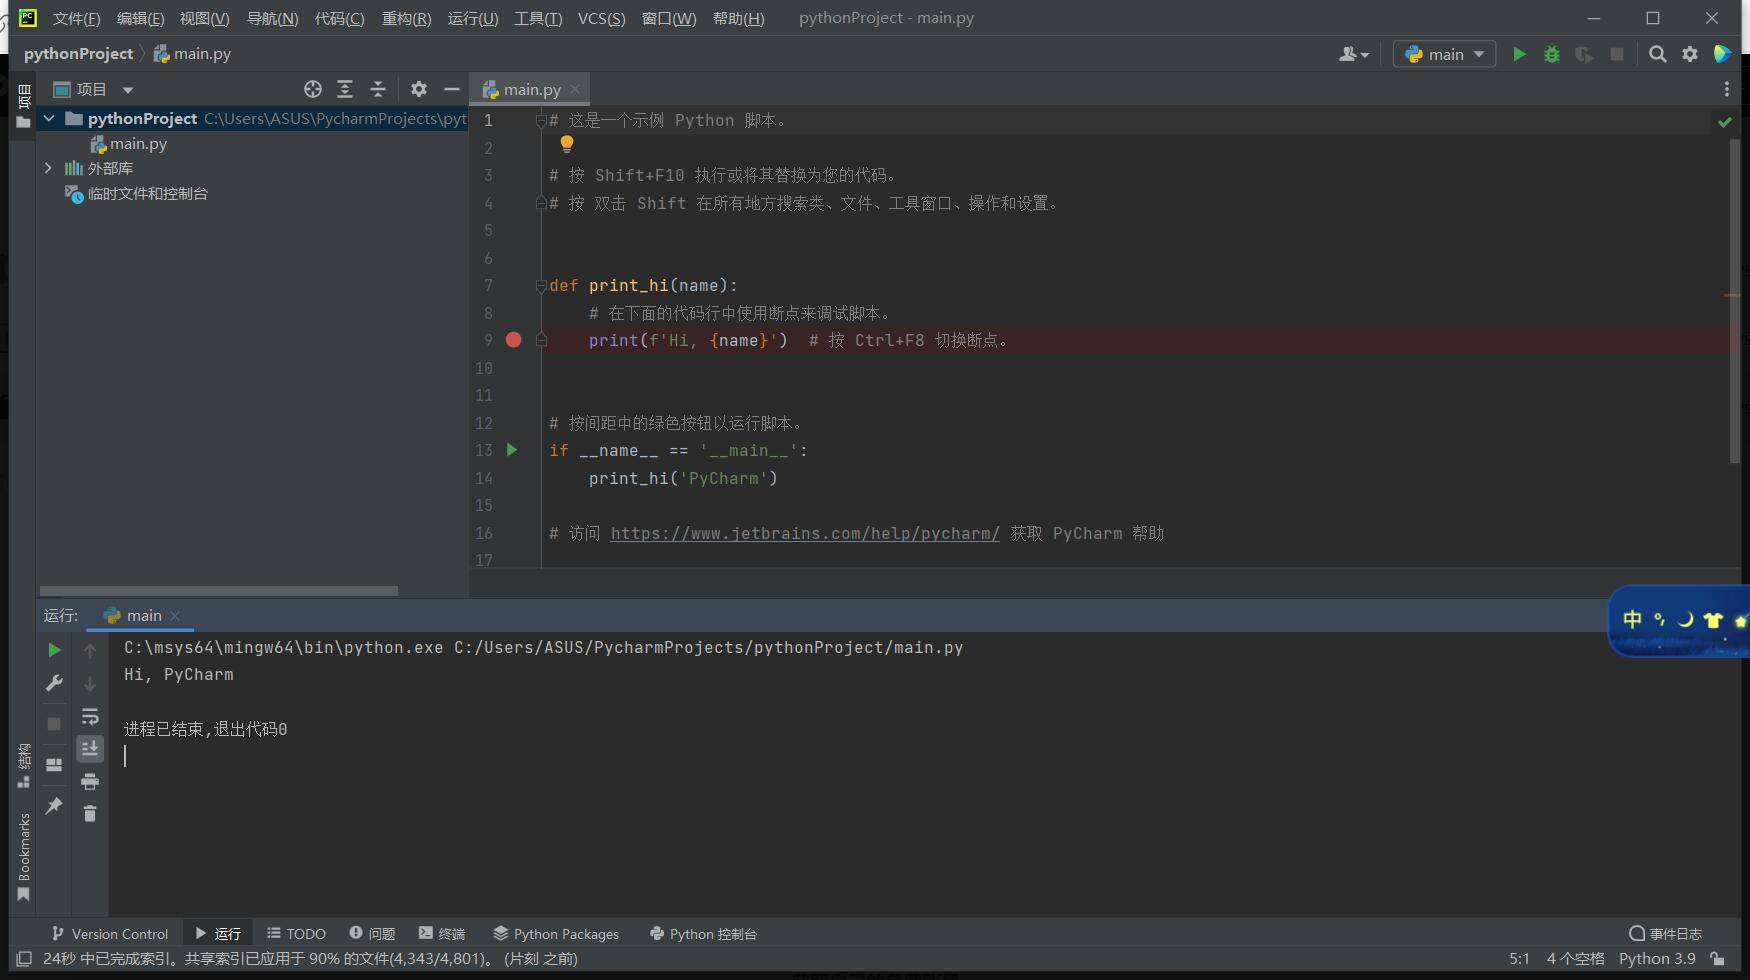Image resolution: width=1750 pixels, height=980 pixels.
Task: Fold the print_hi function at line 7
Action: [x=541, y=286]
